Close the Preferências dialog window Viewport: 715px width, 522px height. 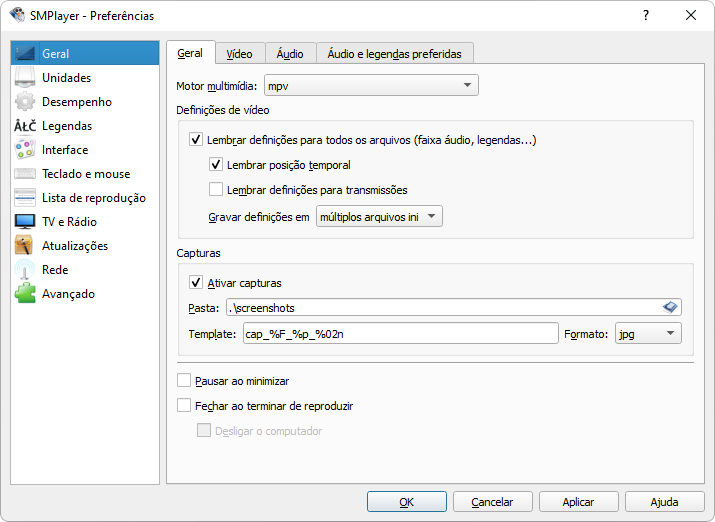click(691, 15)
